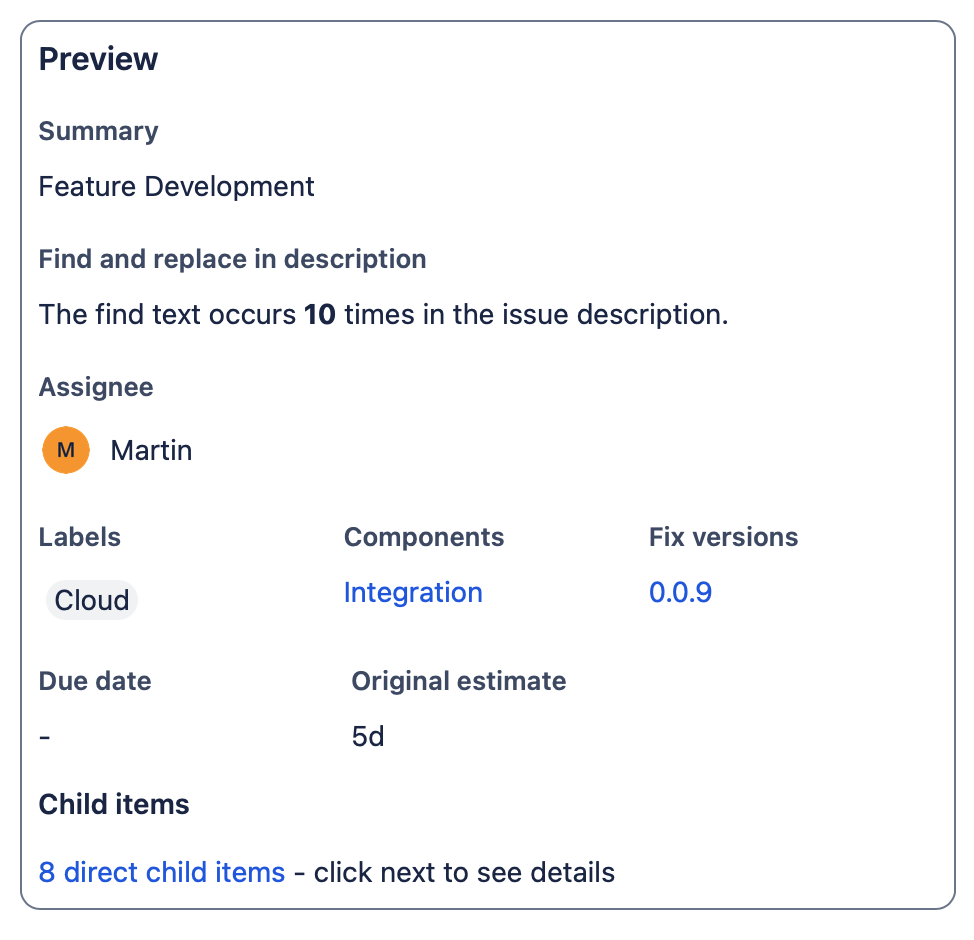Select the Feature Development summary text
The height and width of the screenshot is (940, 974).
(176, 186)
